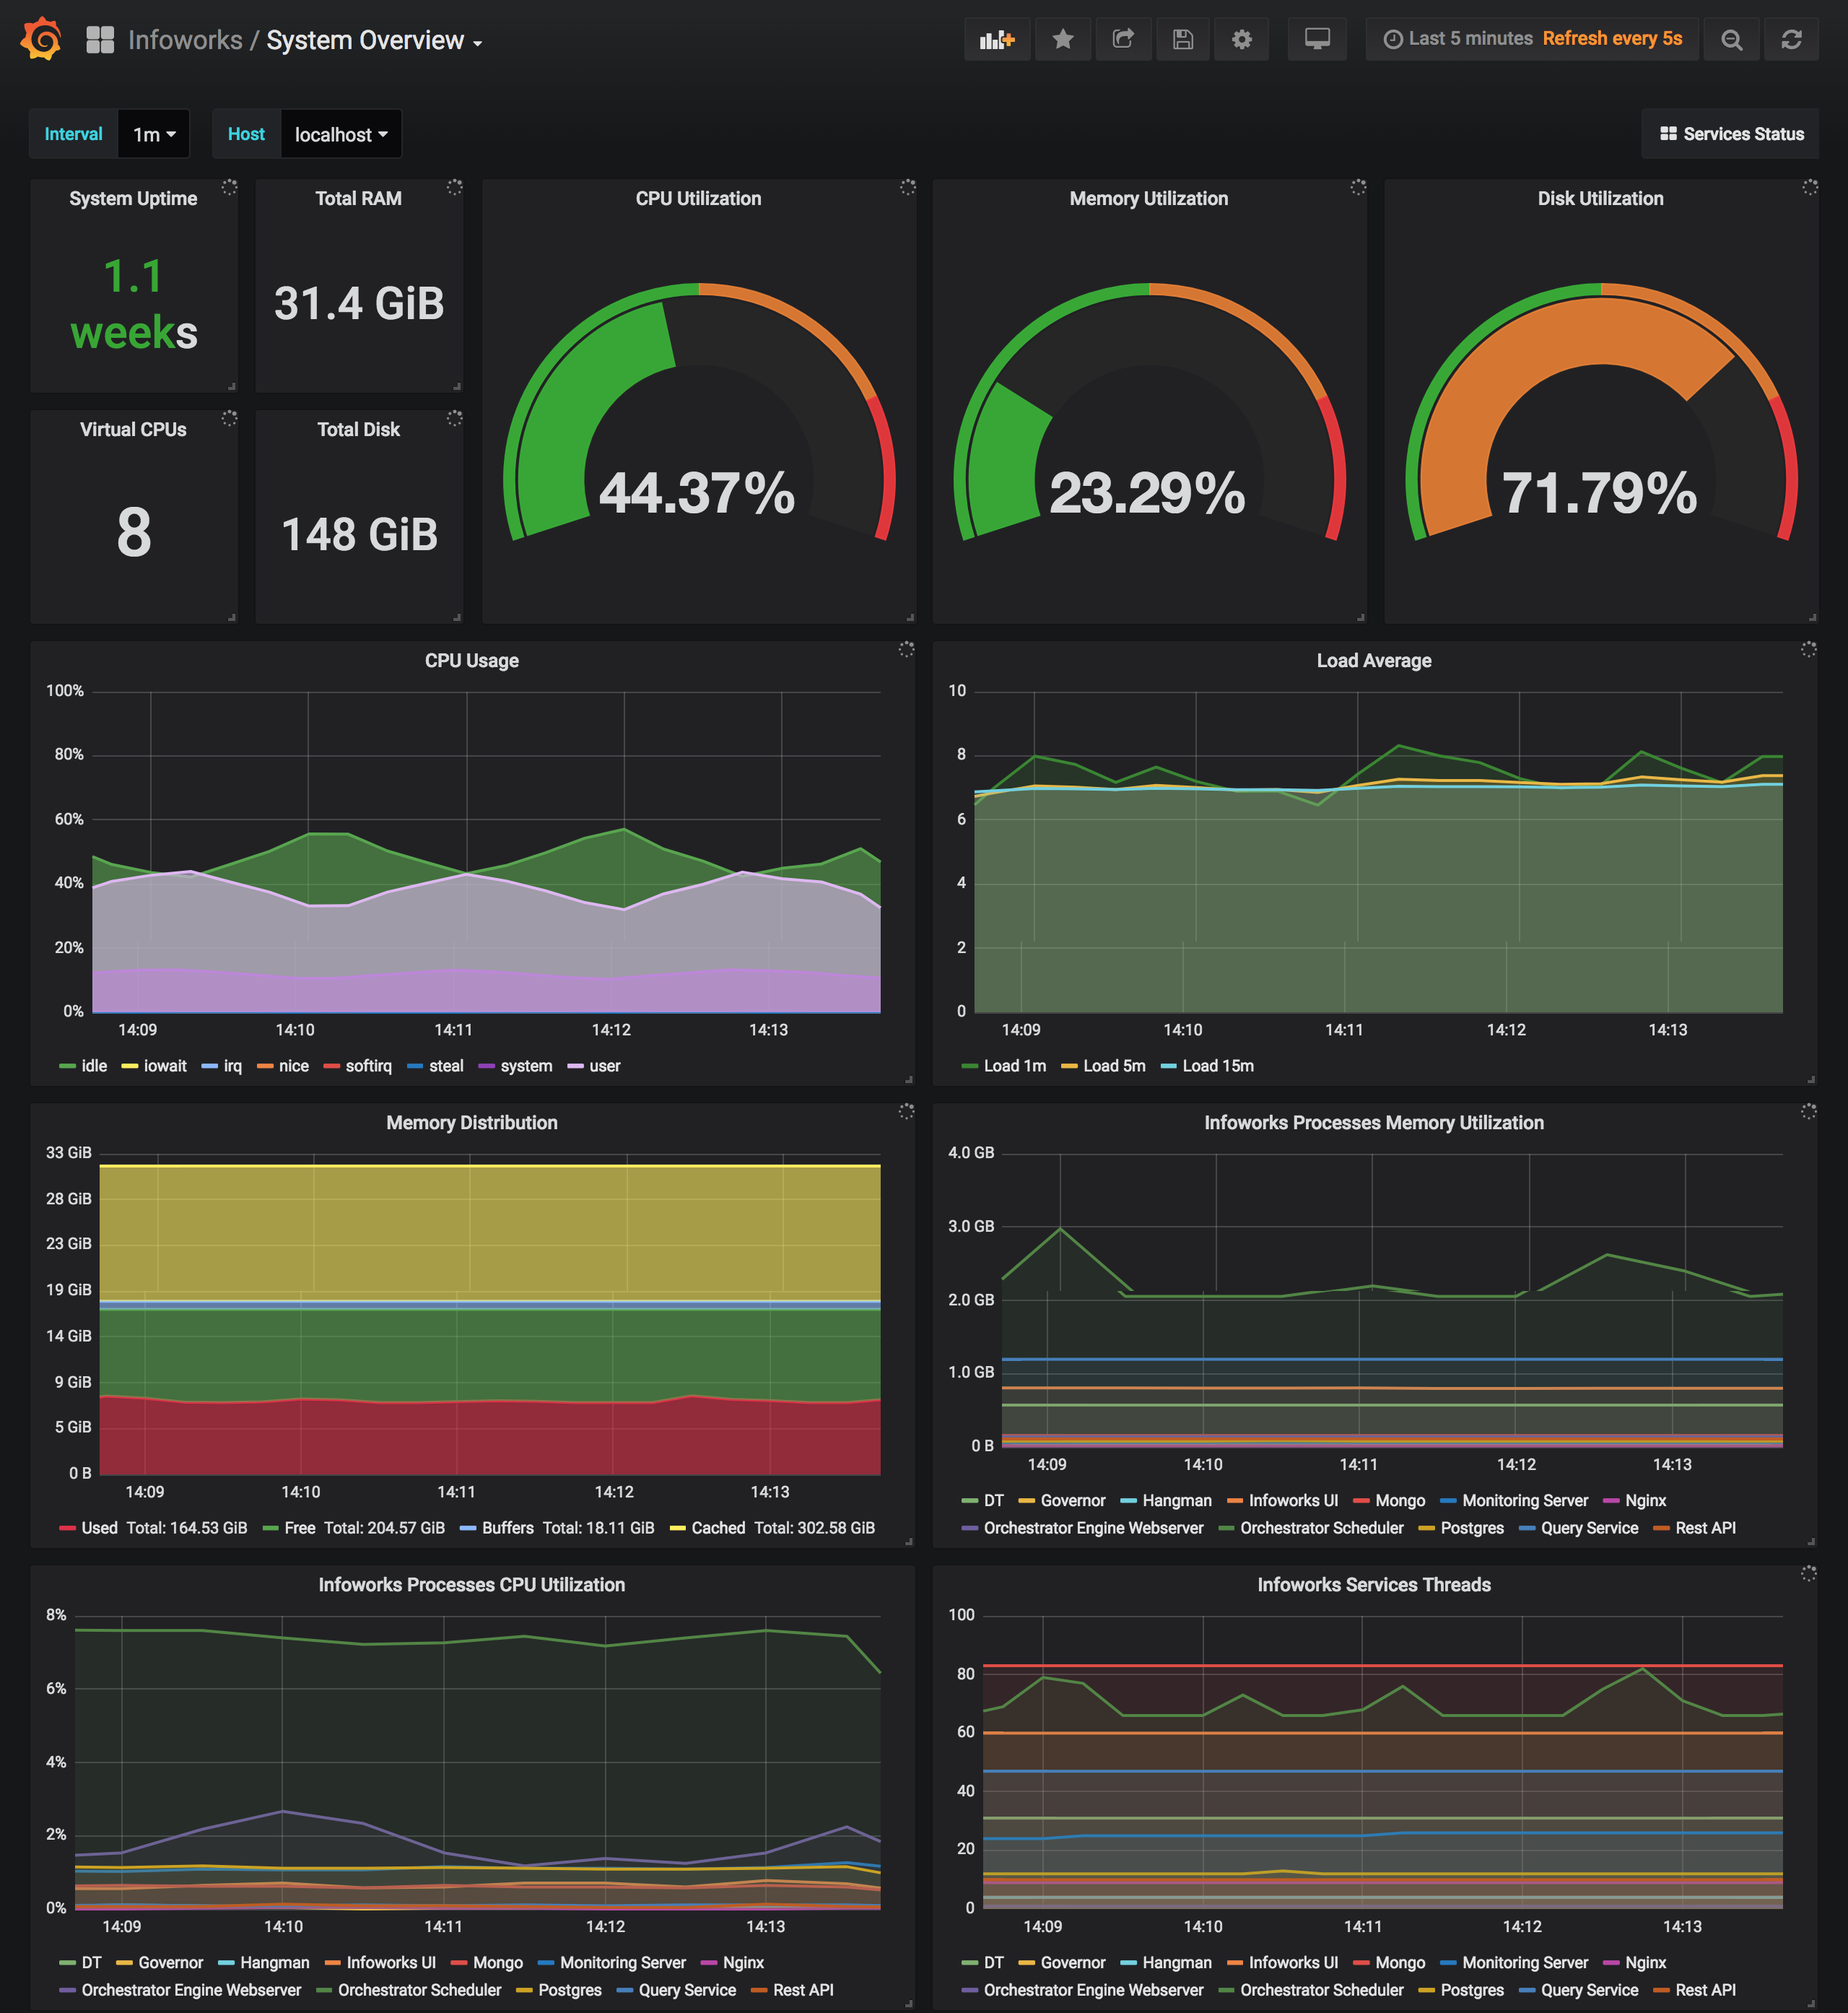
Task: Open Infoworks Processes CPU Utilization title menu
Action: (472, 1585)
